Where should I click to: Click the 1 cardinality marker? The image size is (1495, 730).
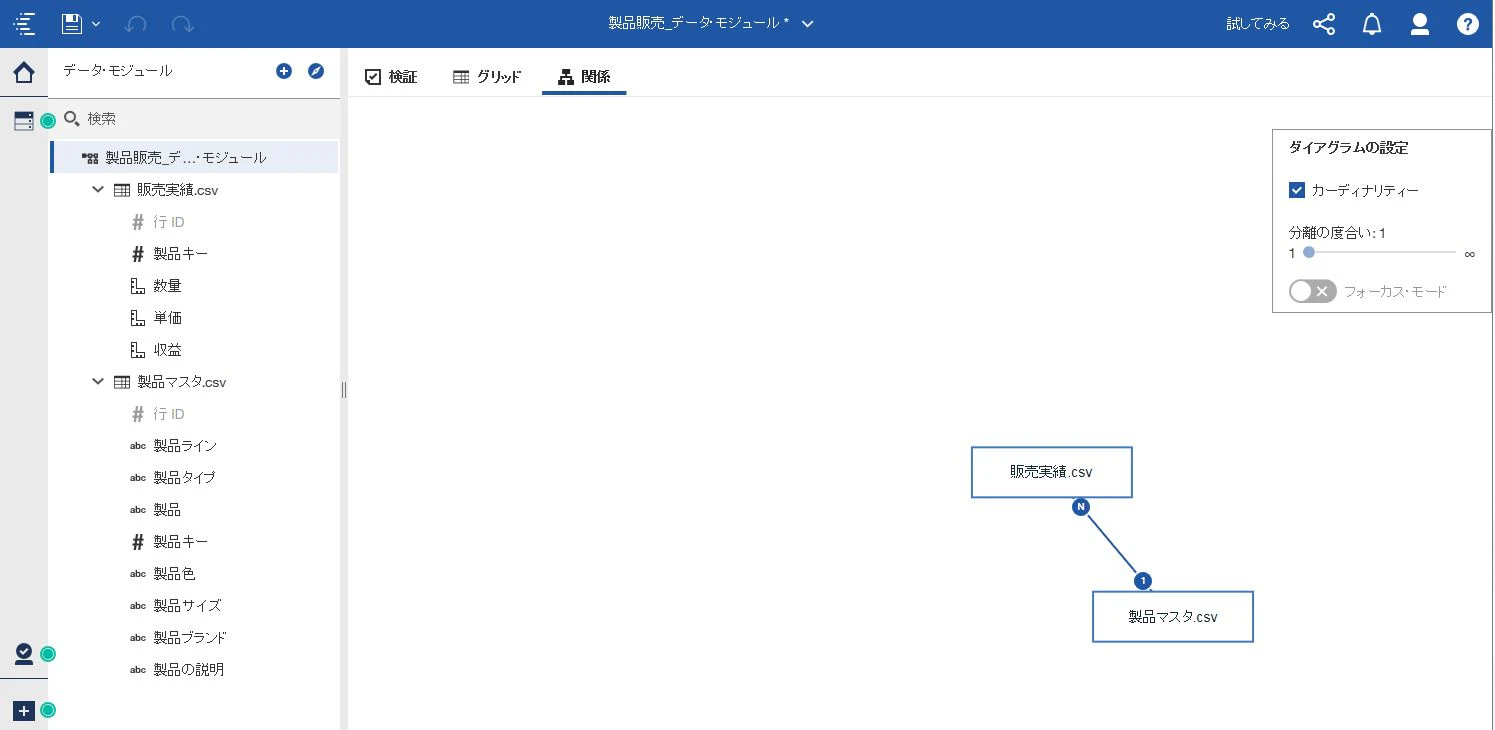[1143, 581]
